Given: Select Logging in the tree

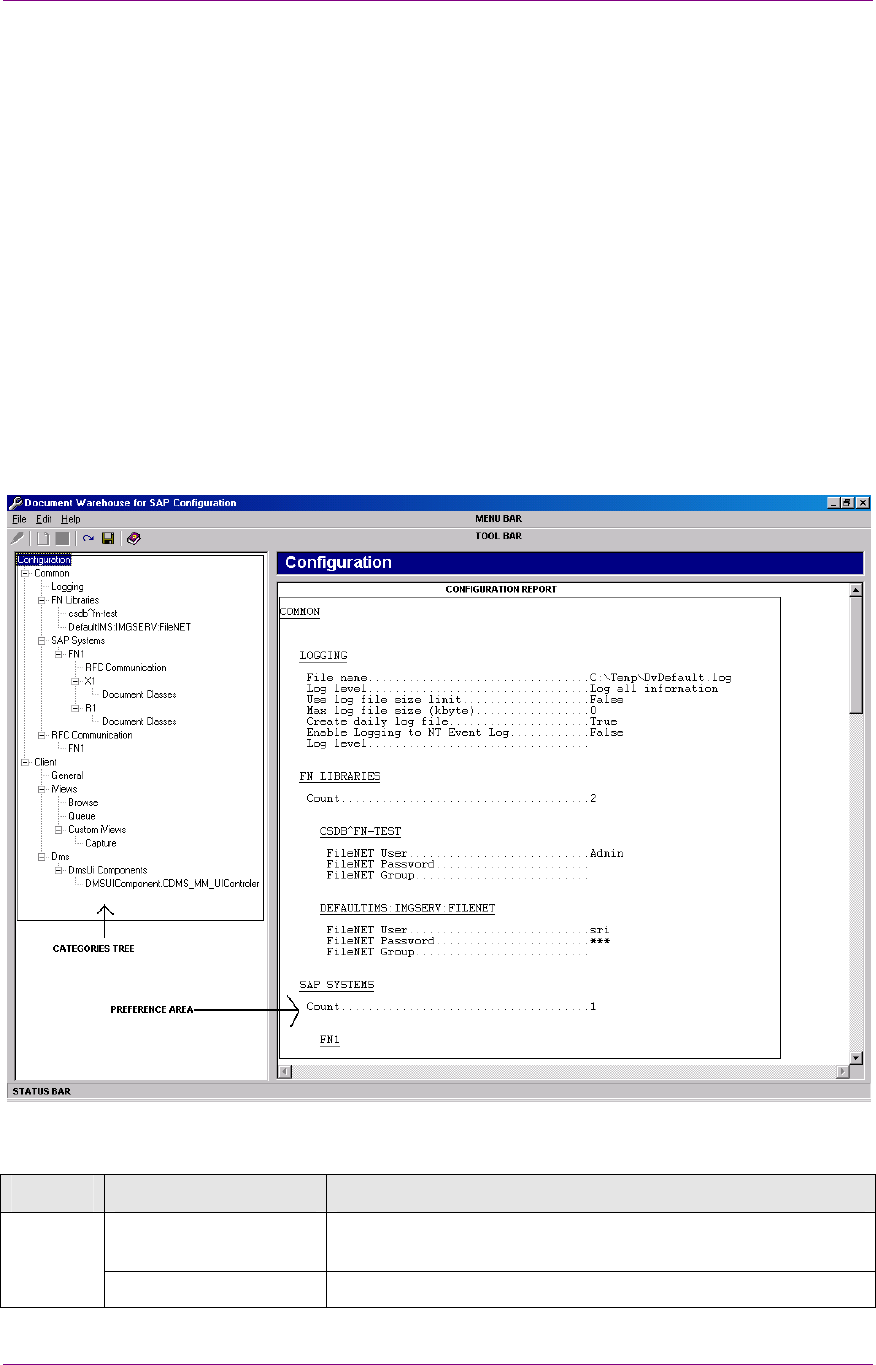Looking at the screenshot, I should (x=67, y=587).
